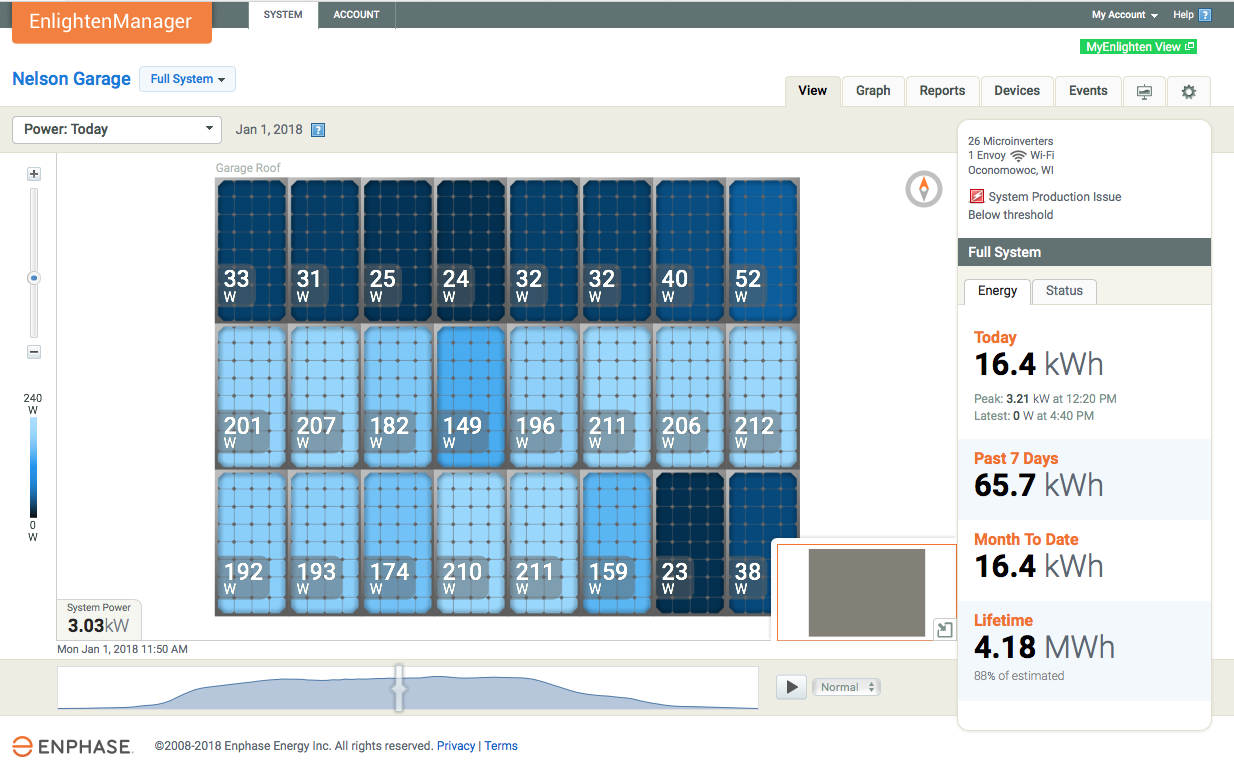Collapse the minimap overview with arrow icon

pos(944,629)
